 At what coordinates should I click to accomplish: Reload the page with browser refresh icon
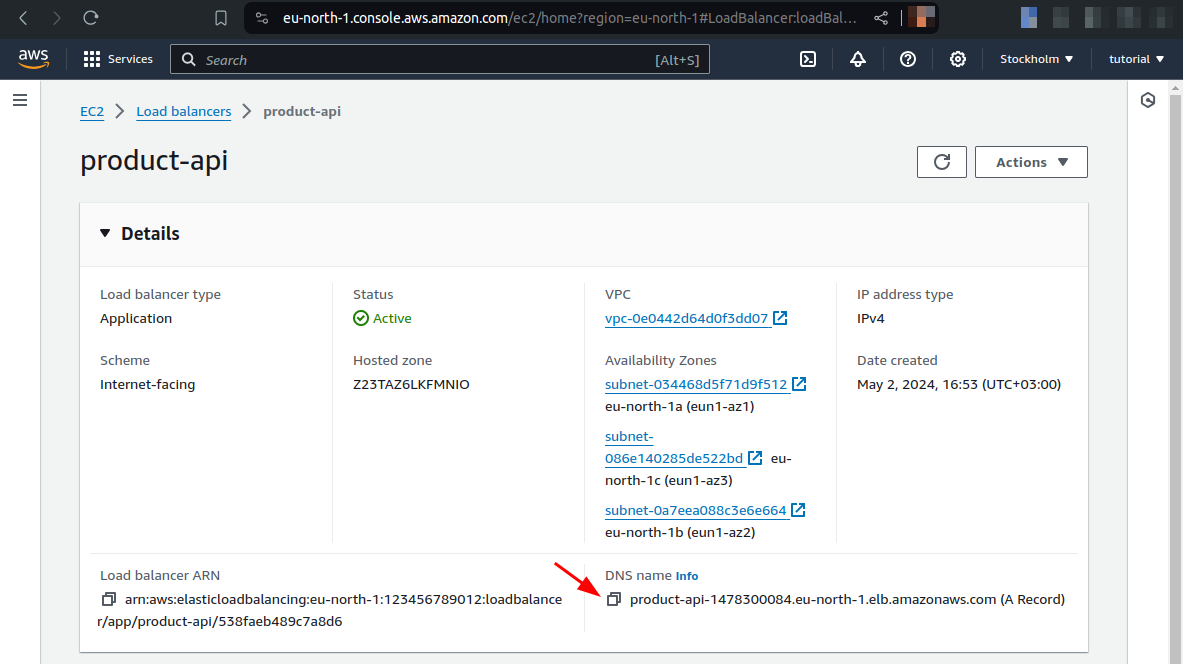click(91, 18)
